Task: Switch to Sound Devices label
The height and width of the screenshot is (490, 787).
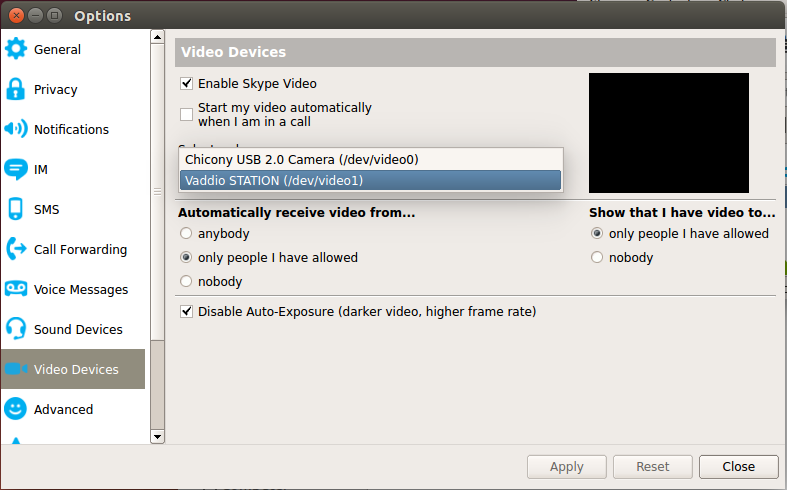Action: [x=78, y=329]
